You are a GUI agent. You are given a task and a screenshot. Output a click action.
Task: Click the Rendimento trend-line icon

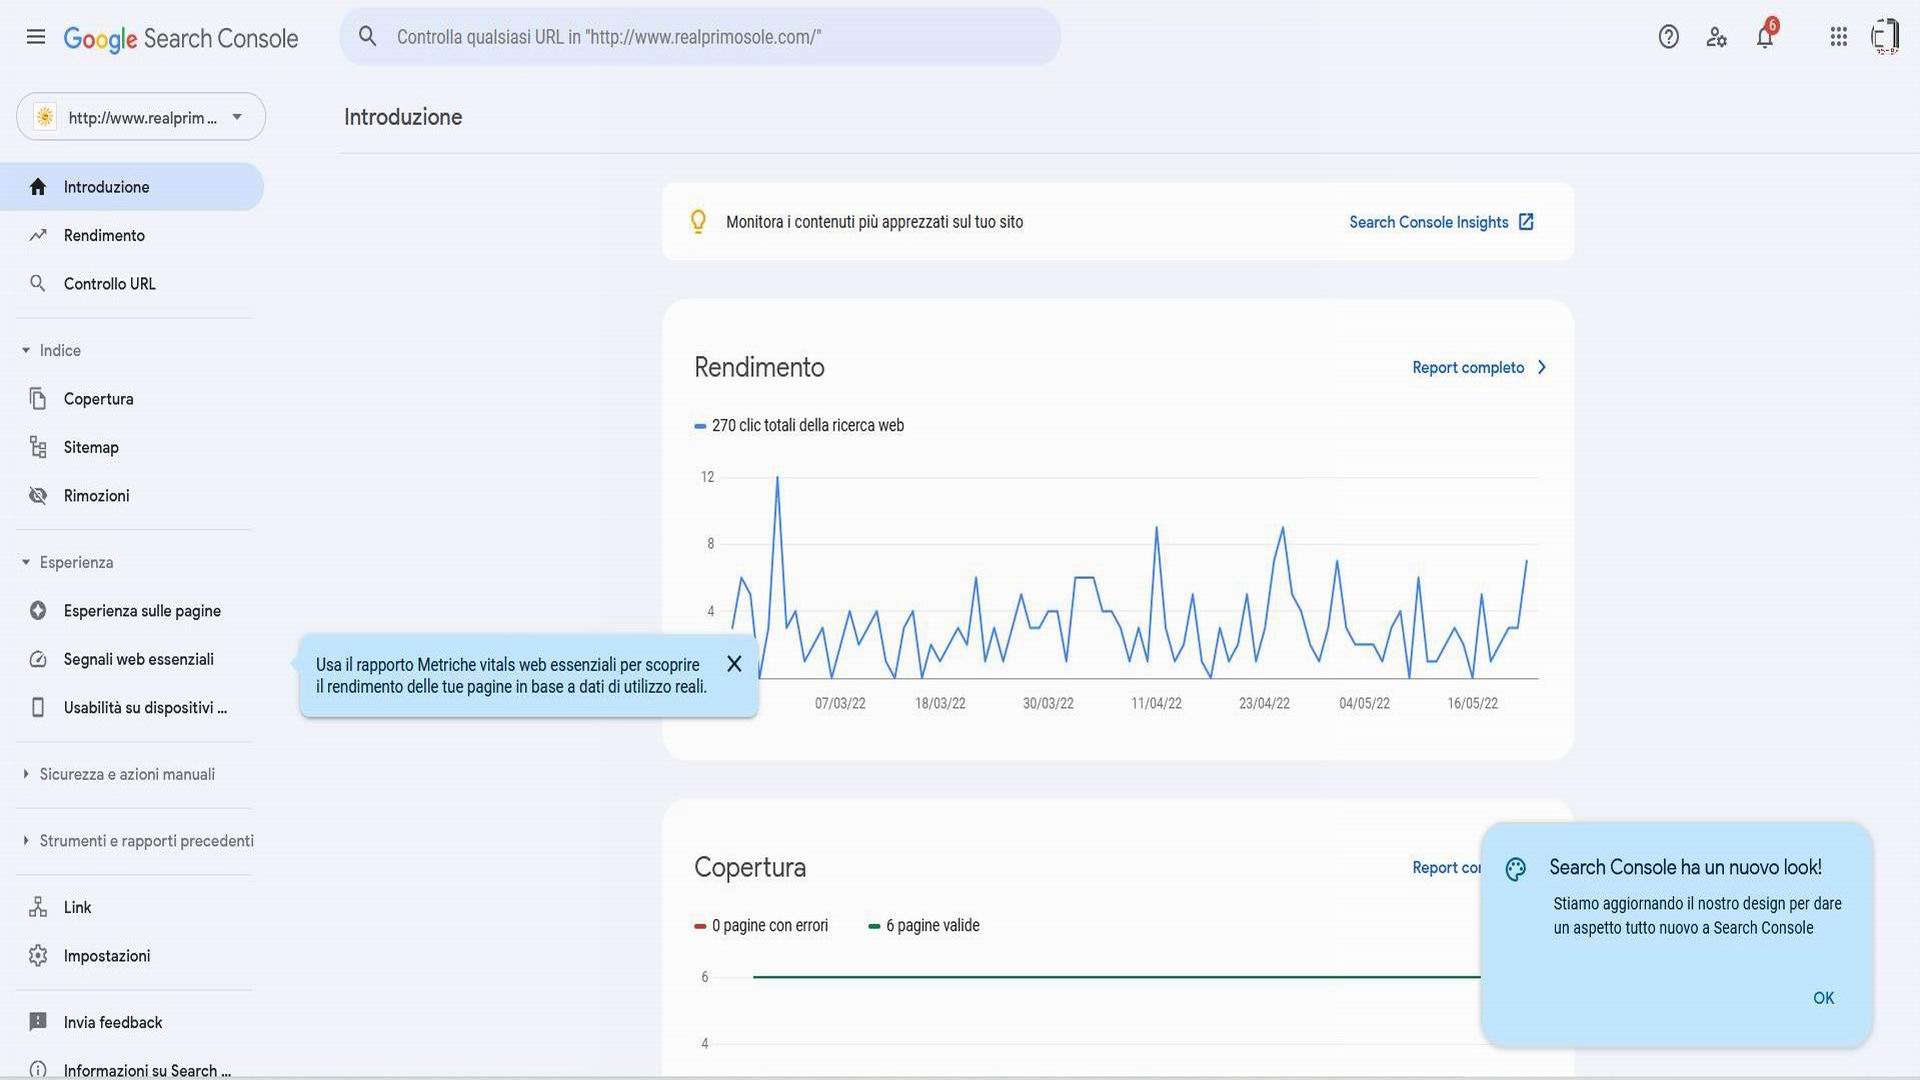pyautogui.click(x=38, y=235)
